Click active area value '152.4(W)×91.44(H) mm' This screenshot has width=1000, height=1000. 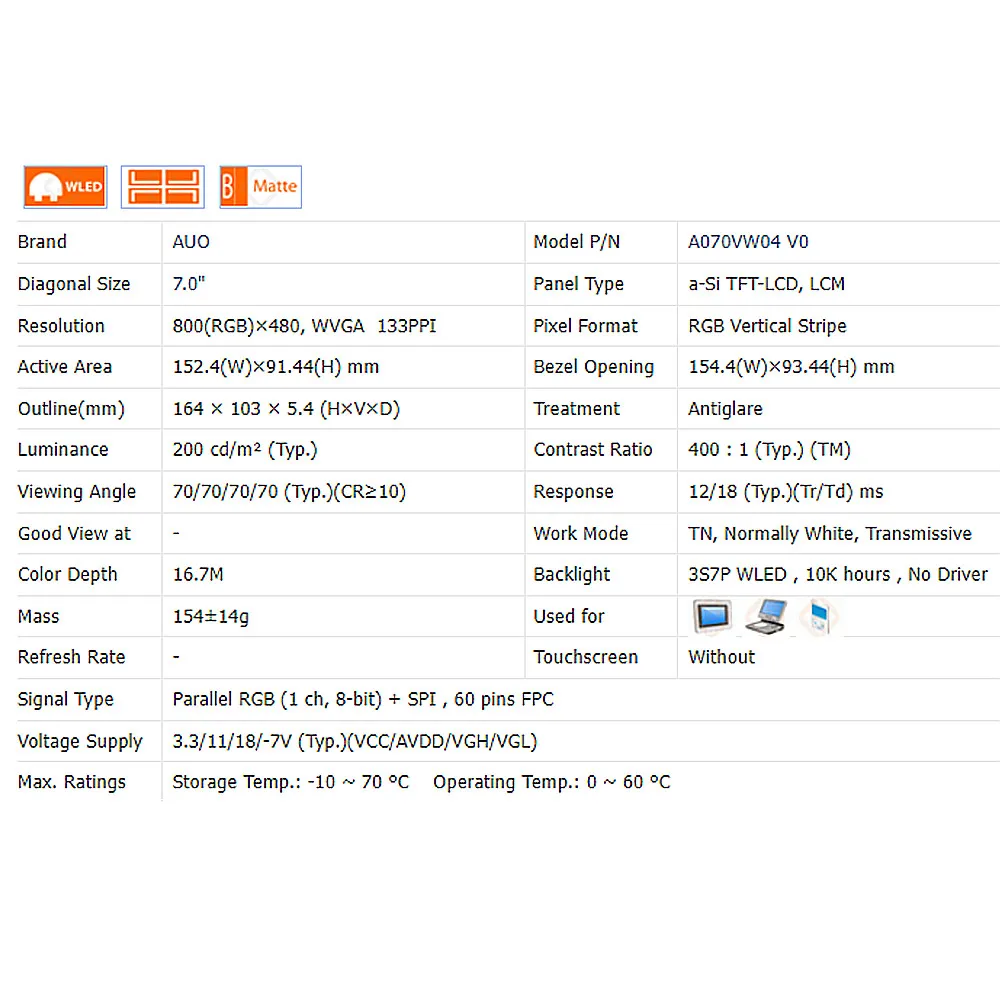pos(276,367)
